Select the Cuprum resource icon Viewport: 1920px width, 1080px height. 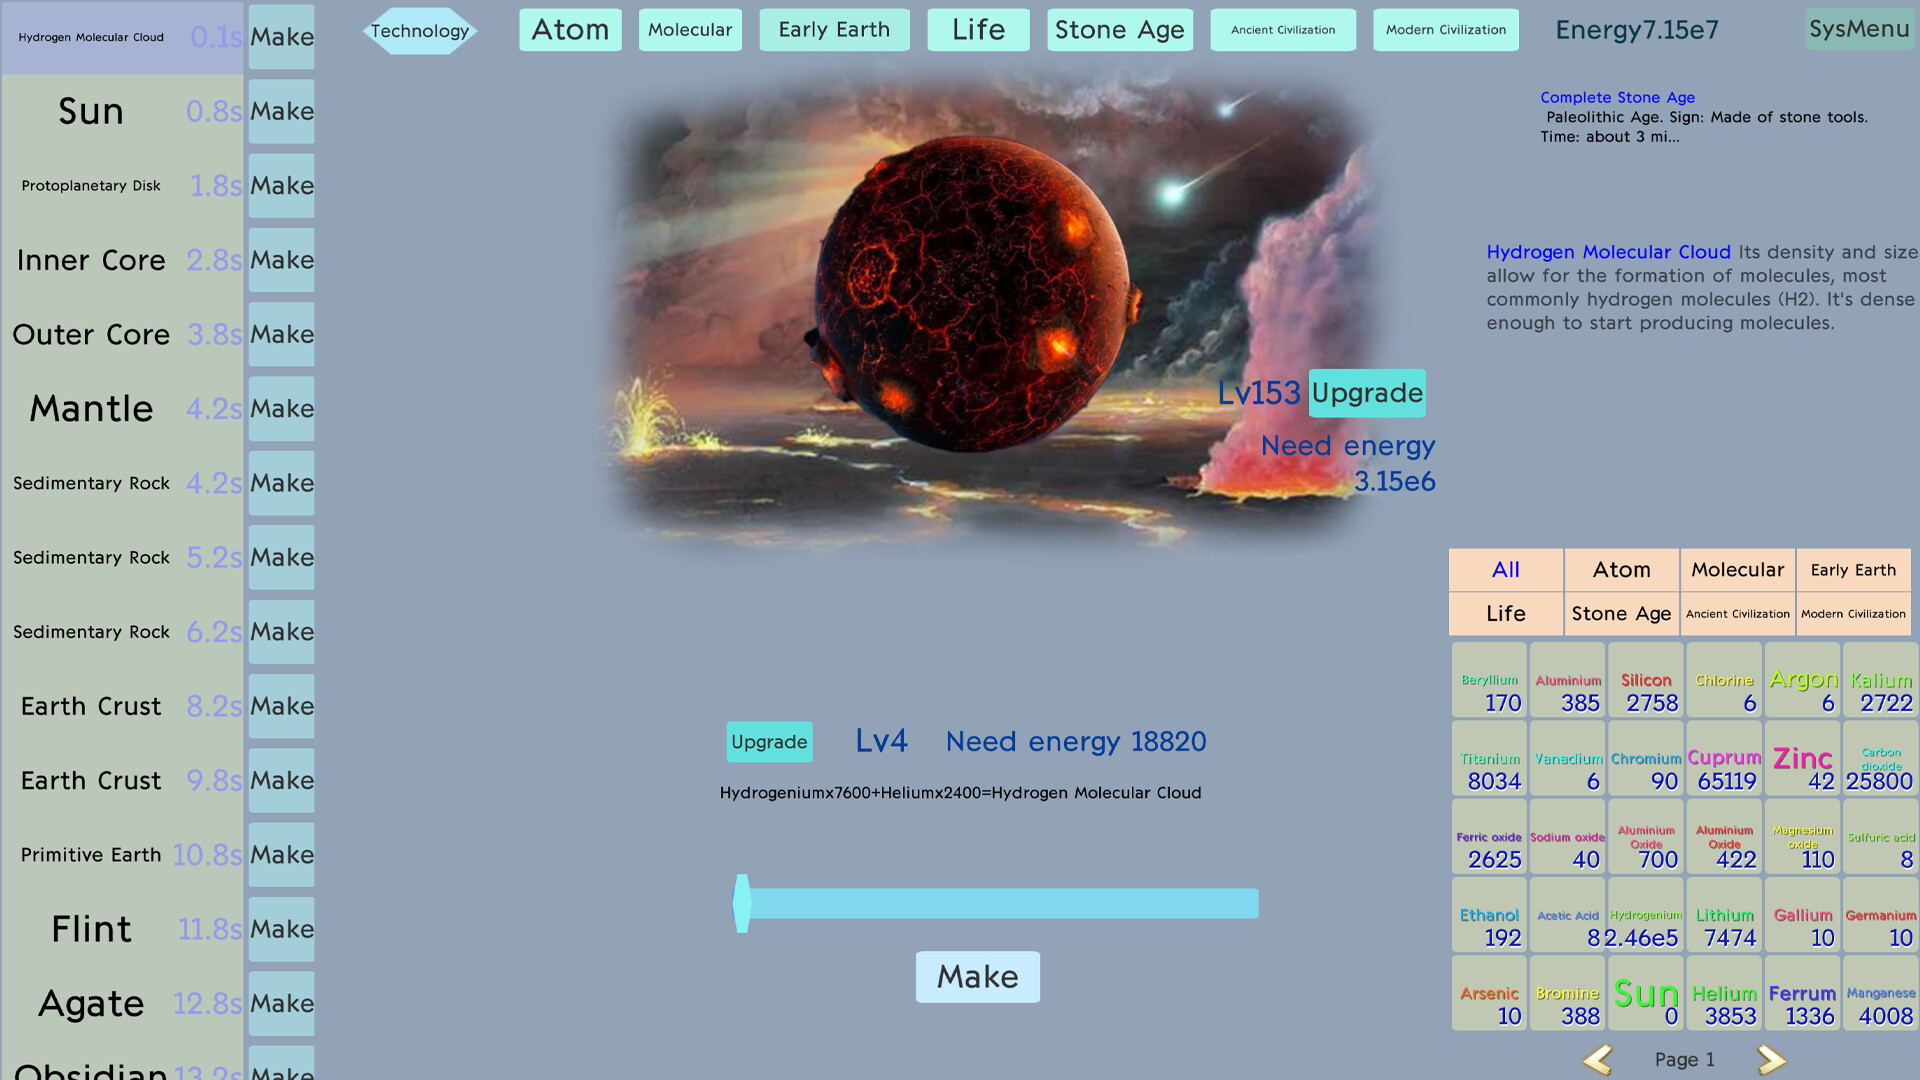1724,758
